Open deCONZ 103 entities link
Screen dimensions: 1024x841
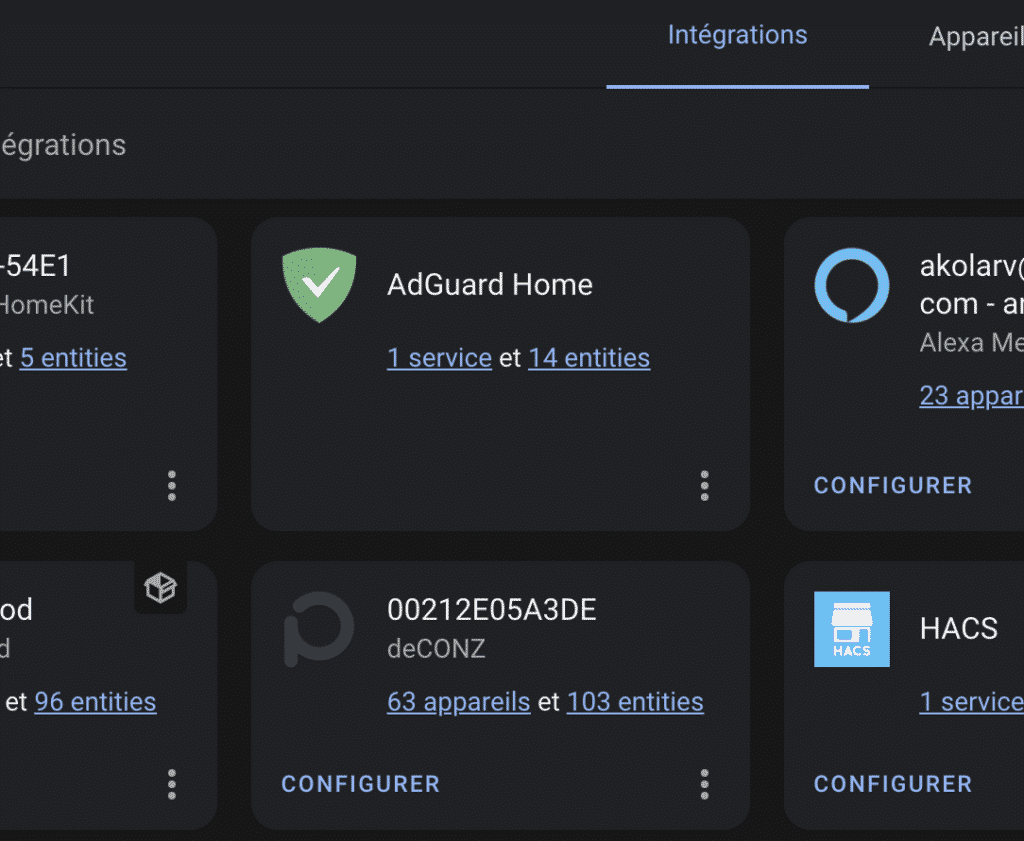tap(635, 702)
